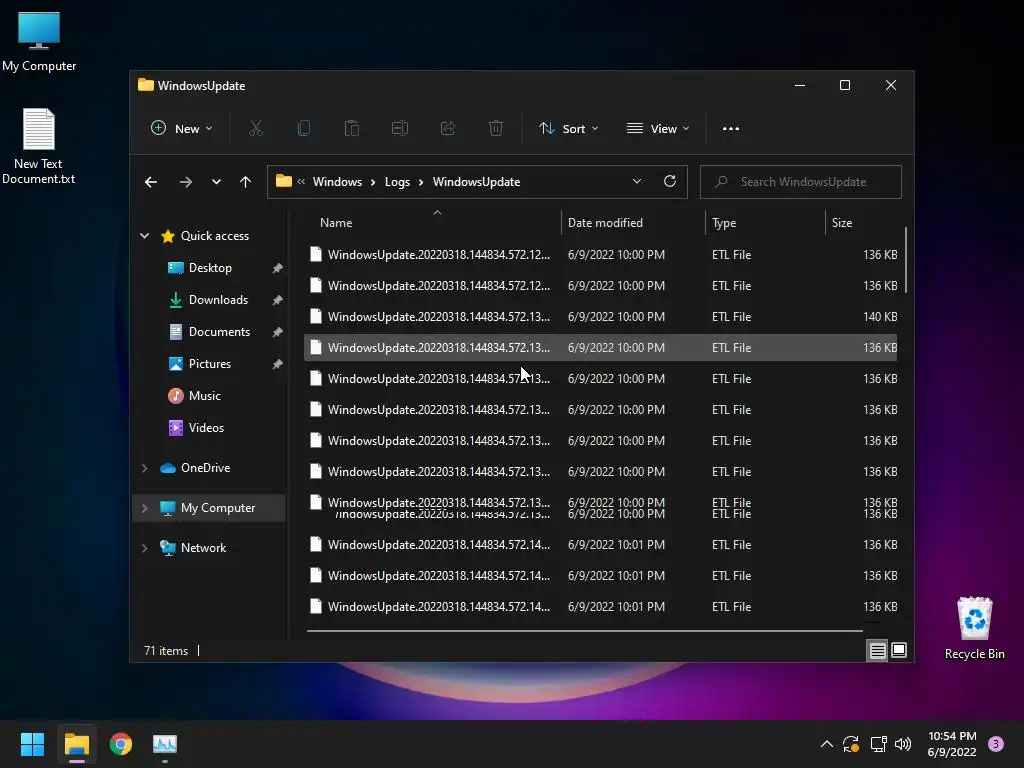
Task: Open recent locations chevron
Action: (216, 182)
